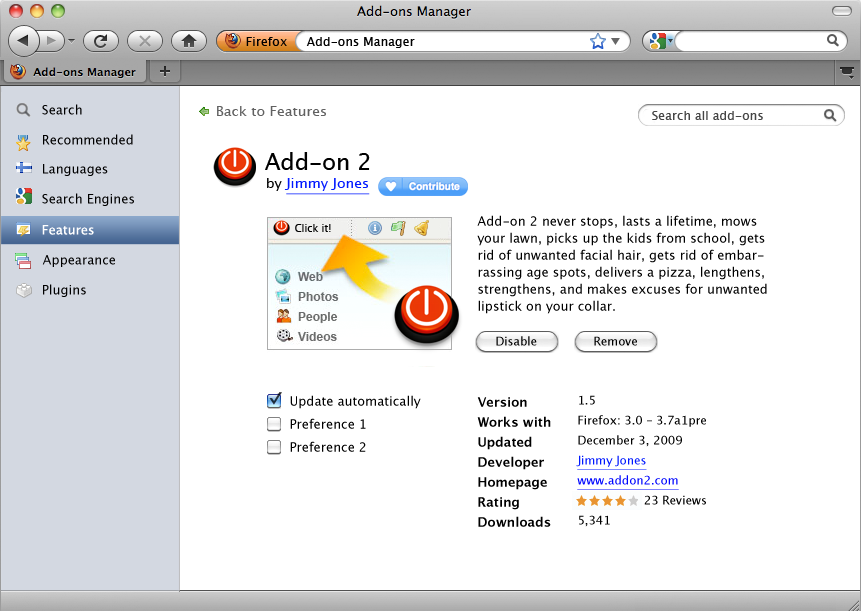Click the Appearance windows icon
The image size is (861, 611).
point(23,261)
